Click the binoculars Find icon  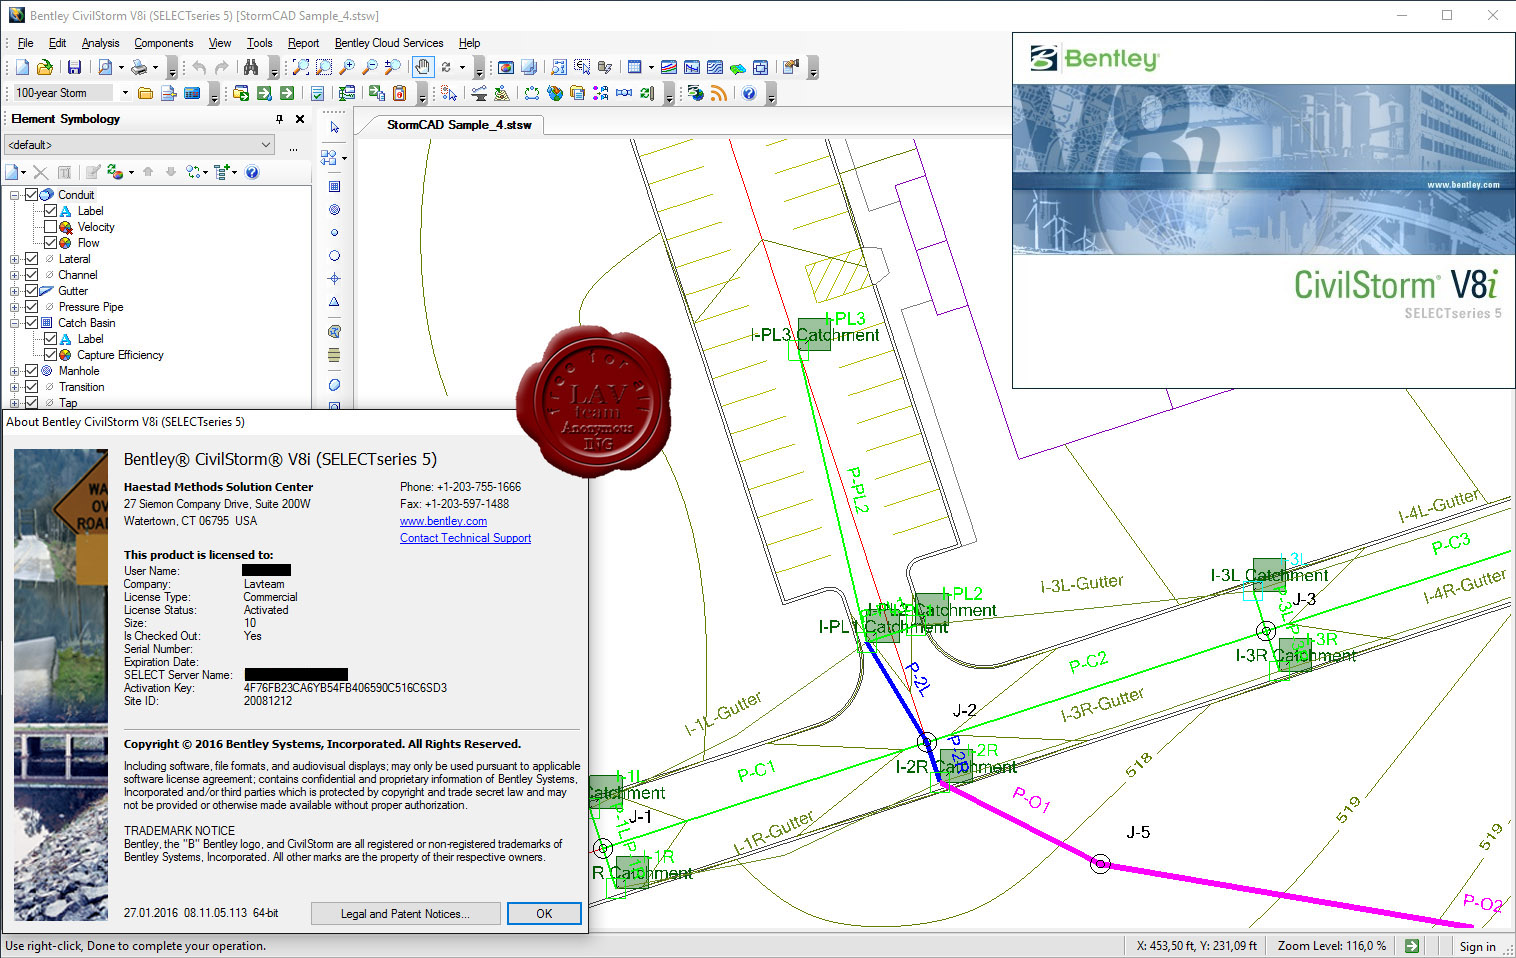click(251, 67)
